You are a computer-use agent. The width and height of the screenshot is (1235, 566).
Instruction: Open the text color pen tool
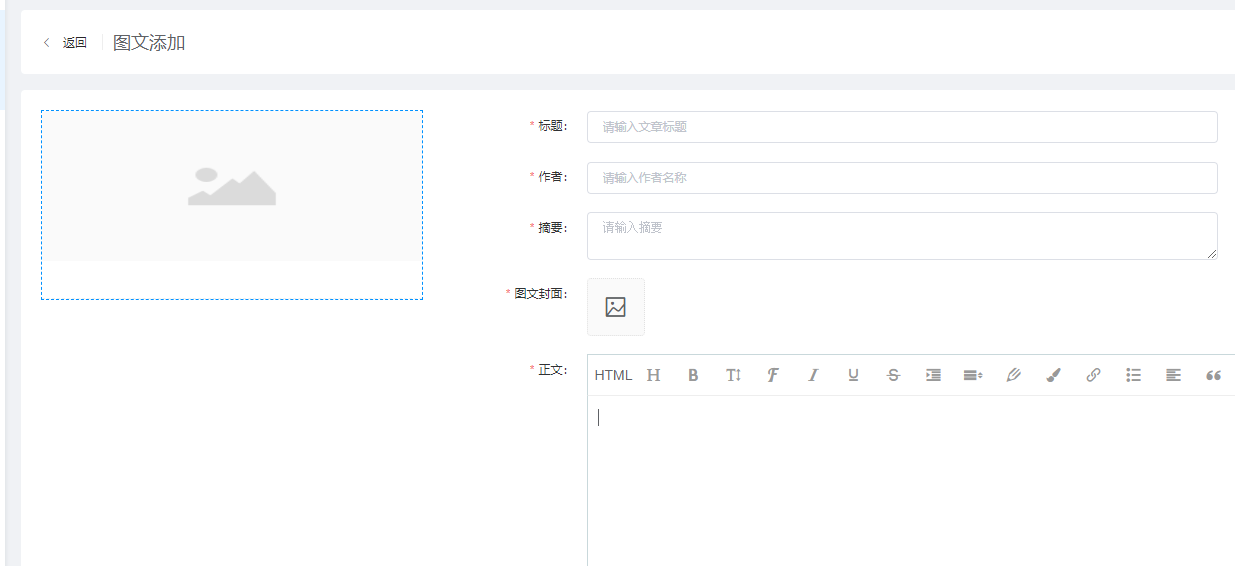coord(1013,375)
